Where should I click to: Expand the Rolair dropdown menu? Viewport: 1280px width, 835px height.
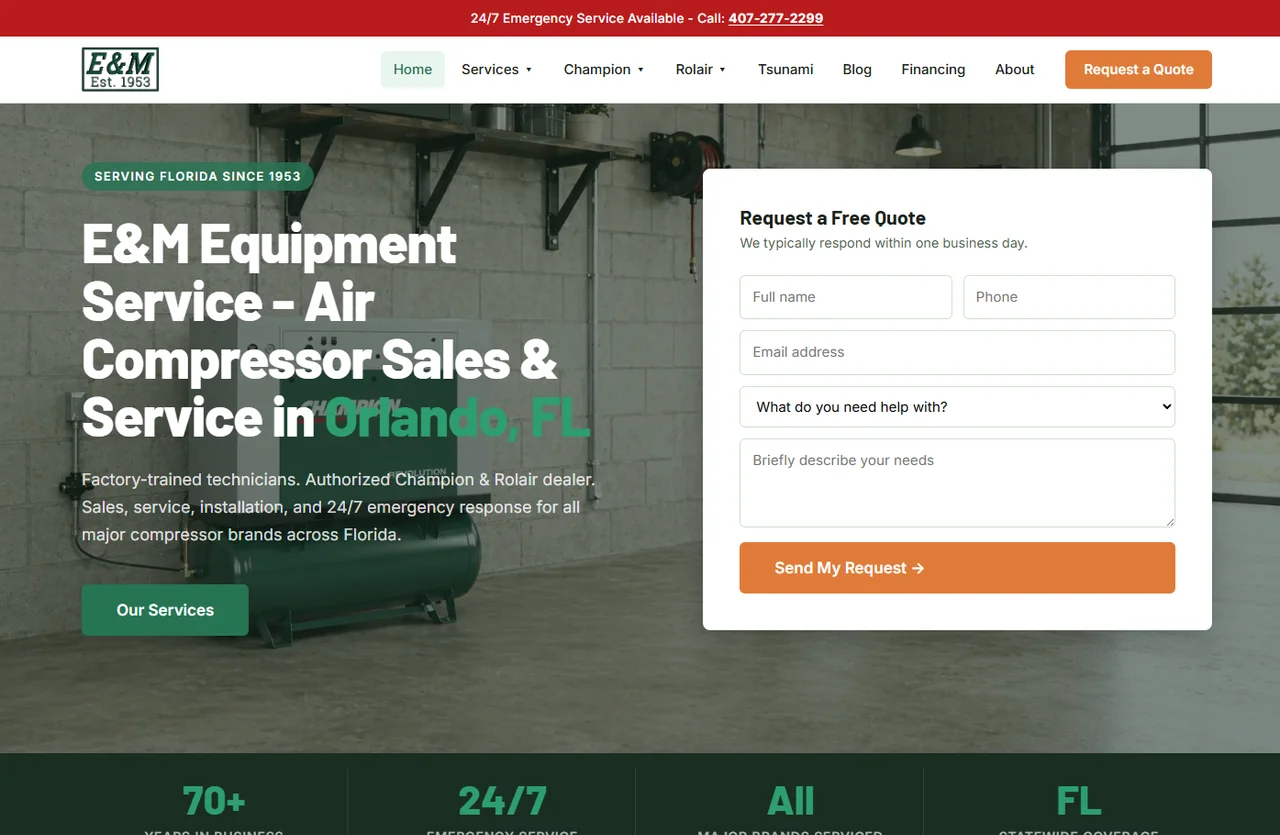click(x=701, y=69)
